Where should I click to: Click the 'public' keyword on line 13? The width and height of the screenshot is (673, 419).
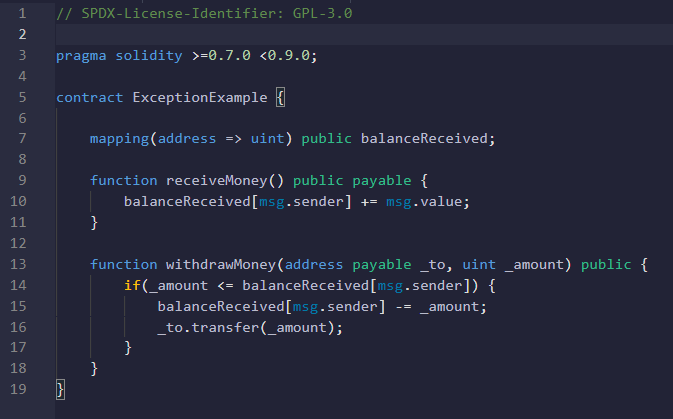tap(606, 265)
